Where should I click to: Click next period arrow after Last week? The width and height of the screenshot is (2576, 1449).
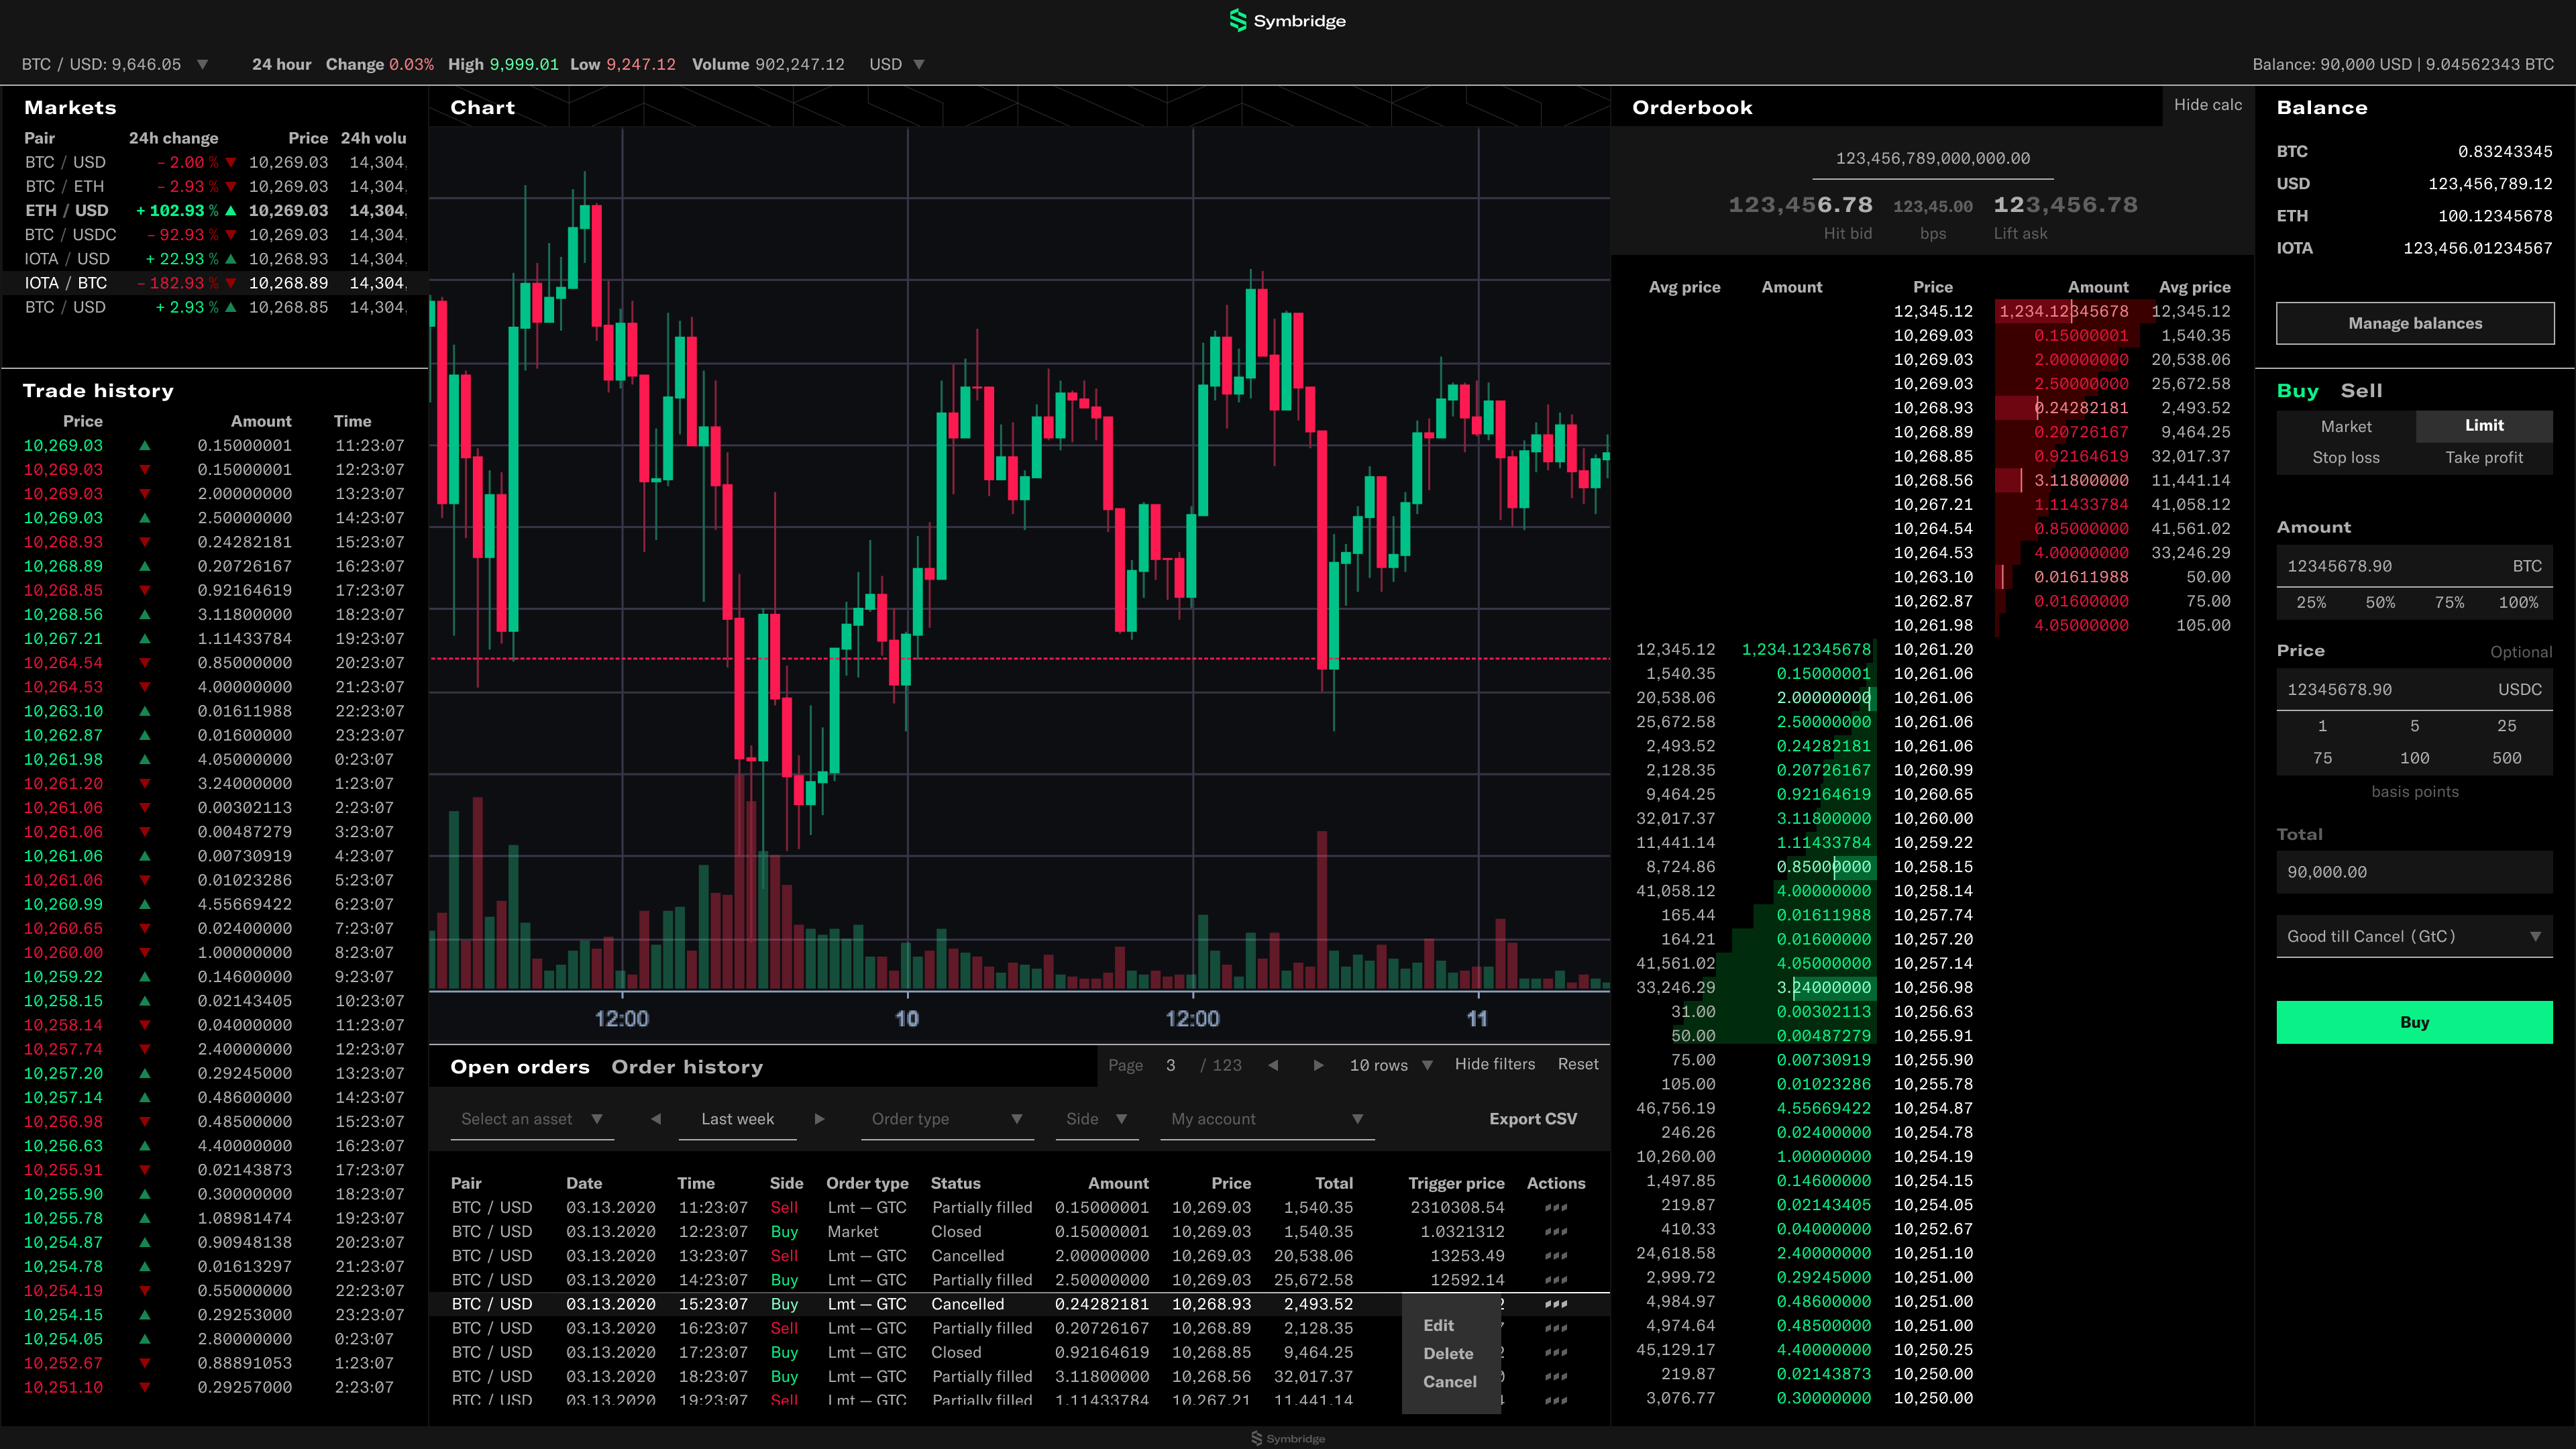pos(819,1119)
